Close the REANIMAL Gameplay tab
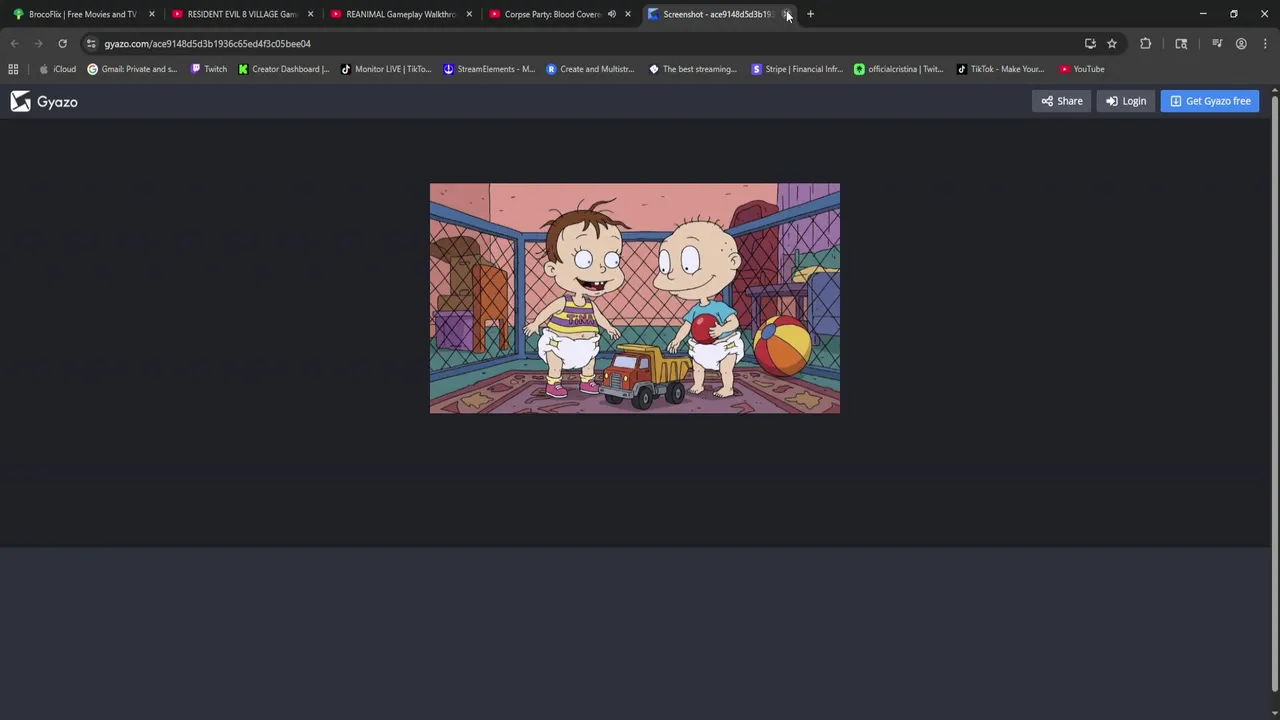 coord(469,14)
